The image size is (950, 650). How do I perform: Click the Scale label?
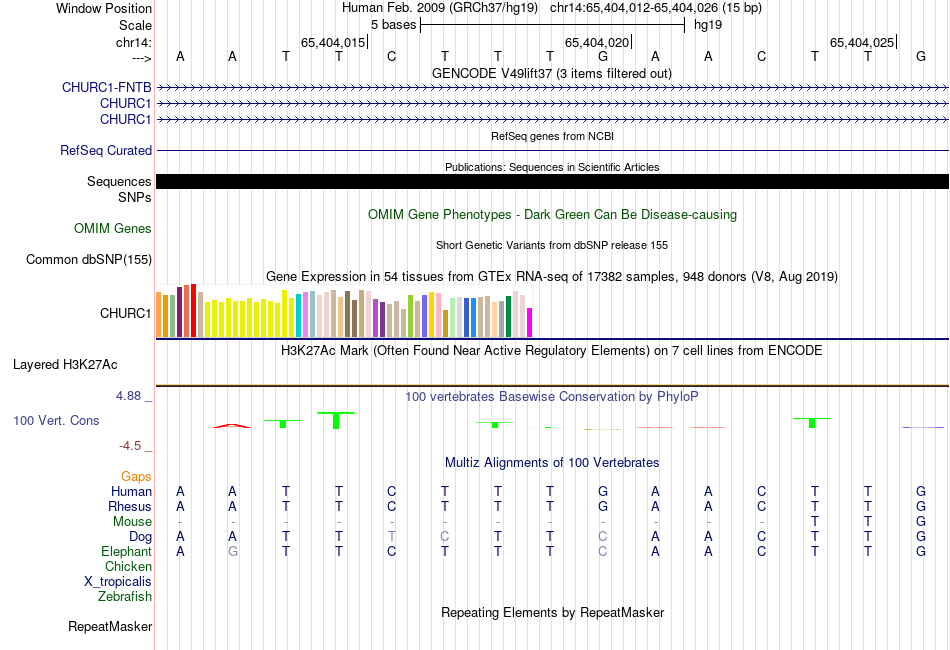[x=135, y=25]
